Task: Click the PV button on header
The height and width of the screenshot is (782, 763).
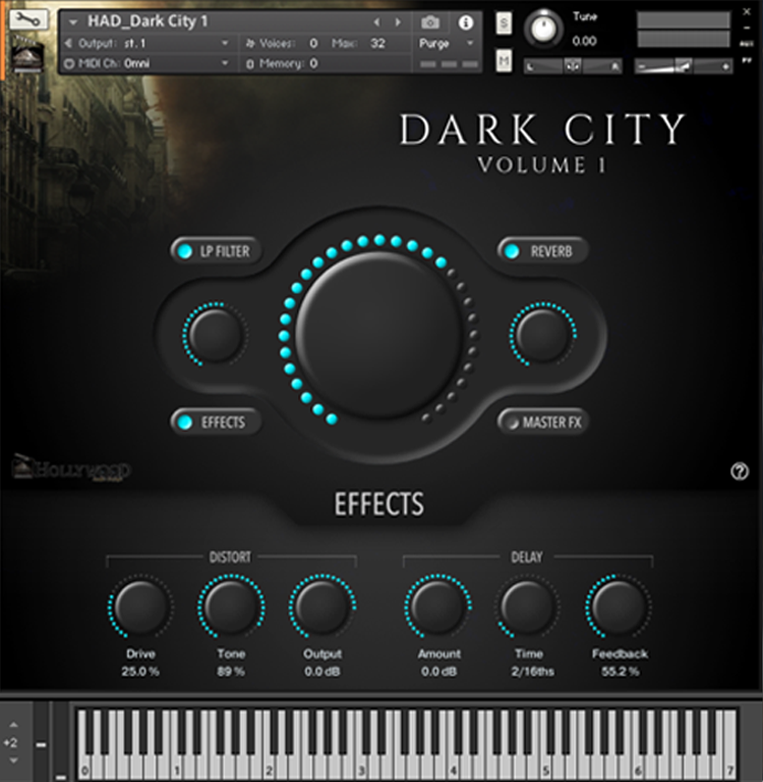Action: (747, 60)
